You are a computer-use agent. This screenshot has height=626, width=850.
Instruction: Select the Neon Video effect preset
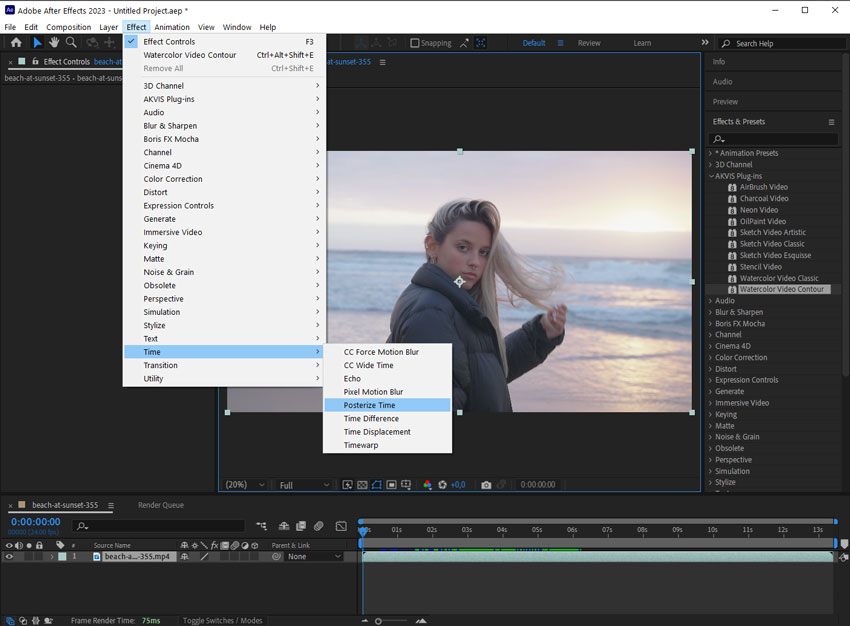(x=758, y=210)
